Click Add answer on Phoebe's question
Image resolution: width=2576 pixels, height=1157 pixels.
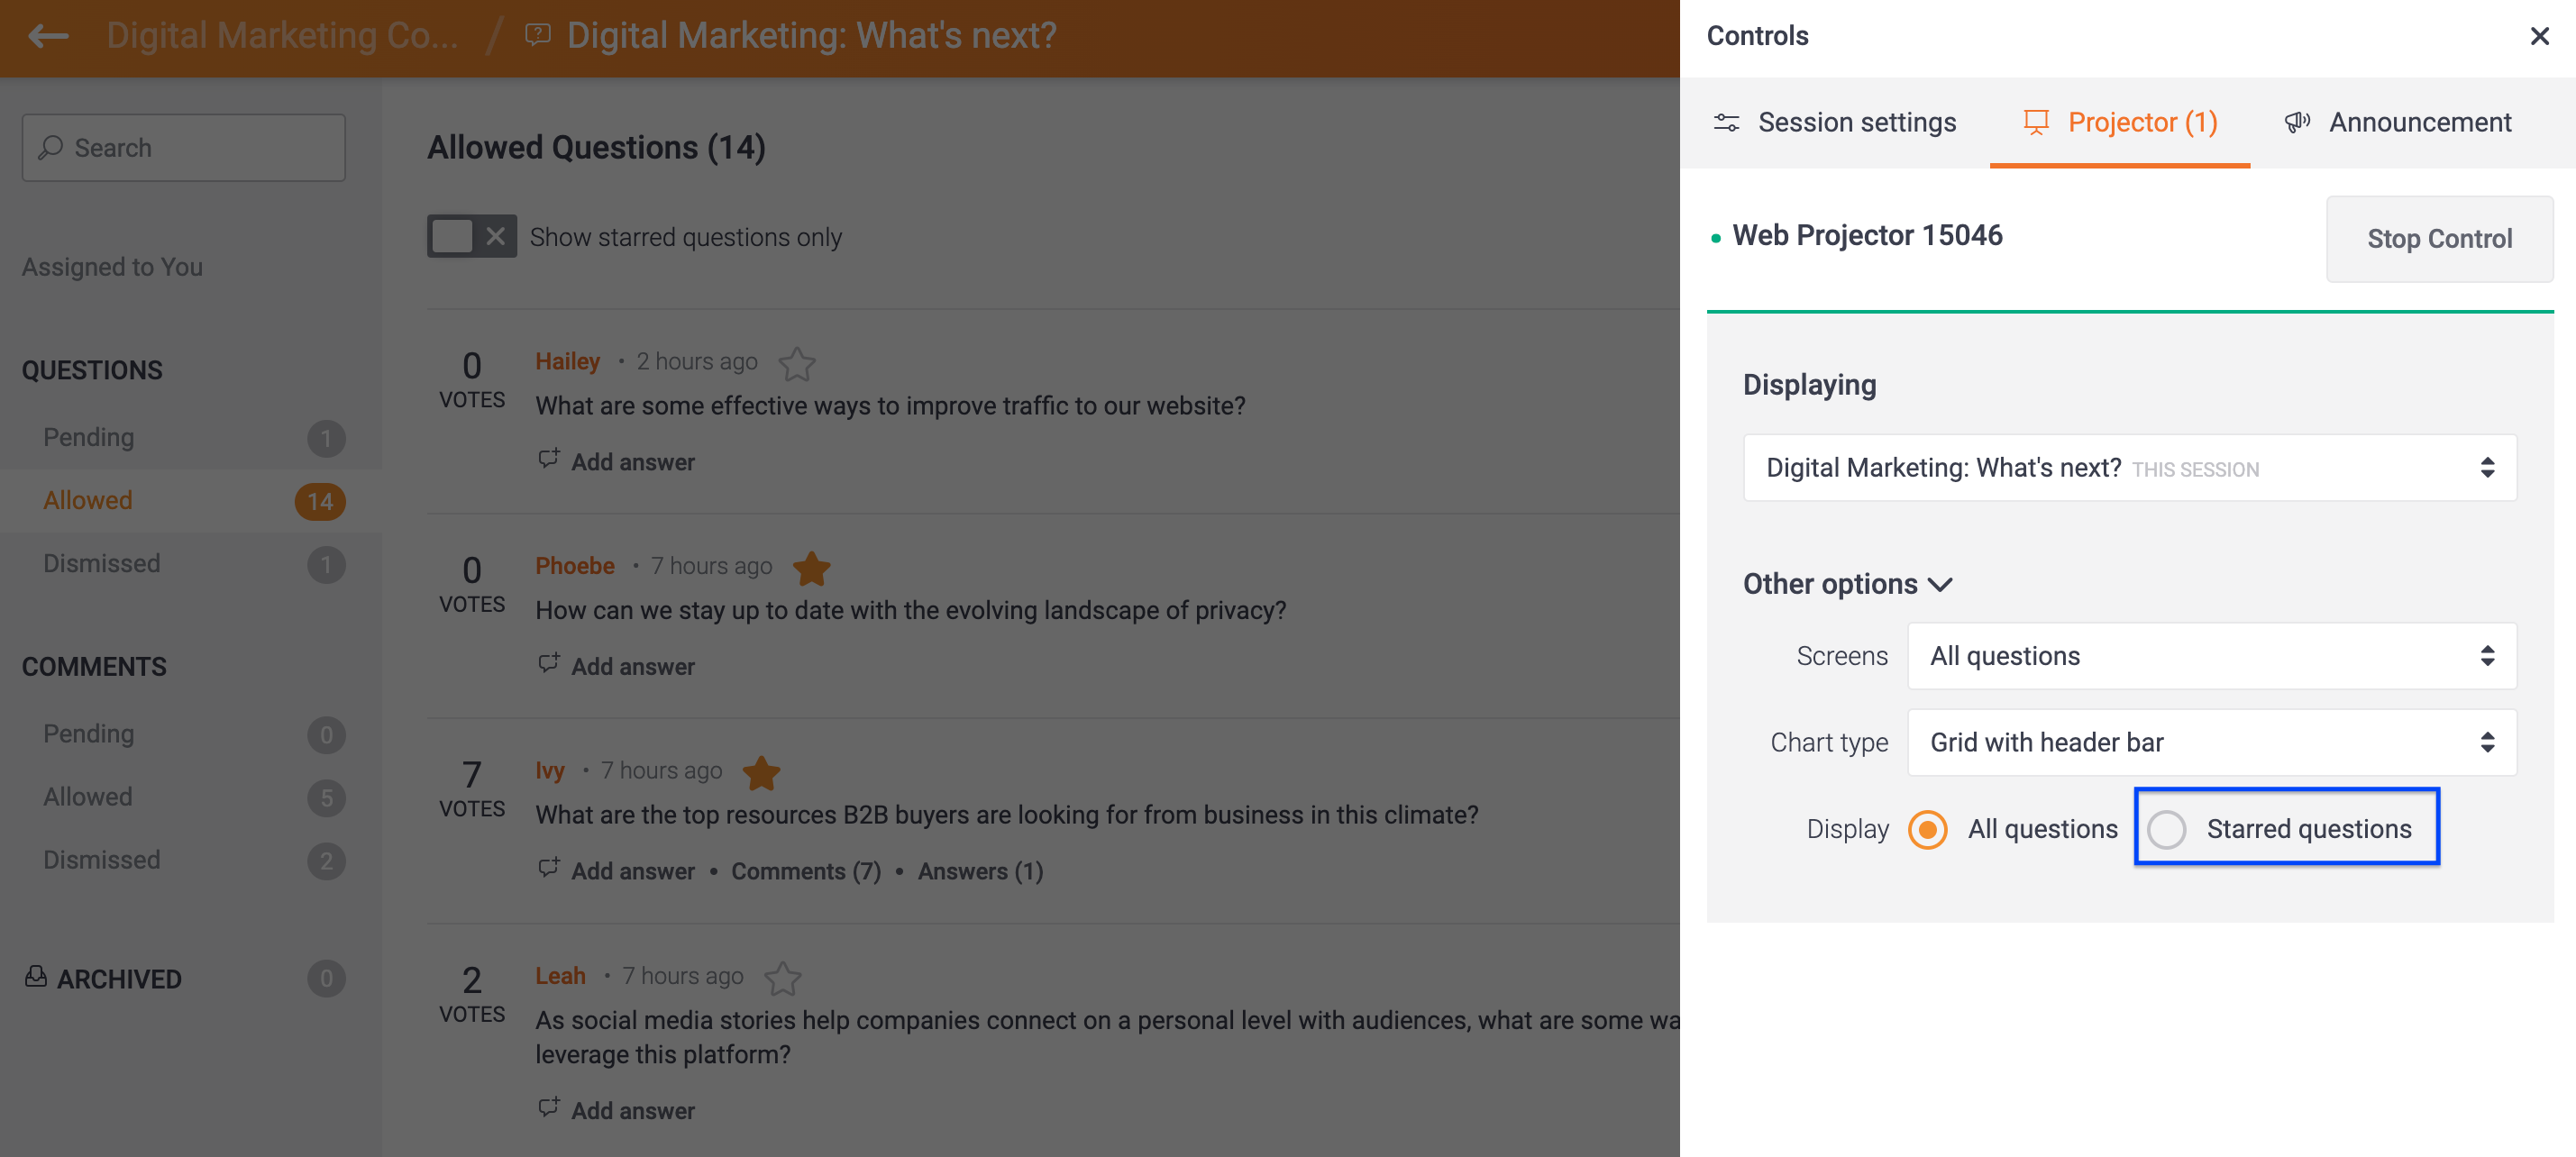coord(632,667)
